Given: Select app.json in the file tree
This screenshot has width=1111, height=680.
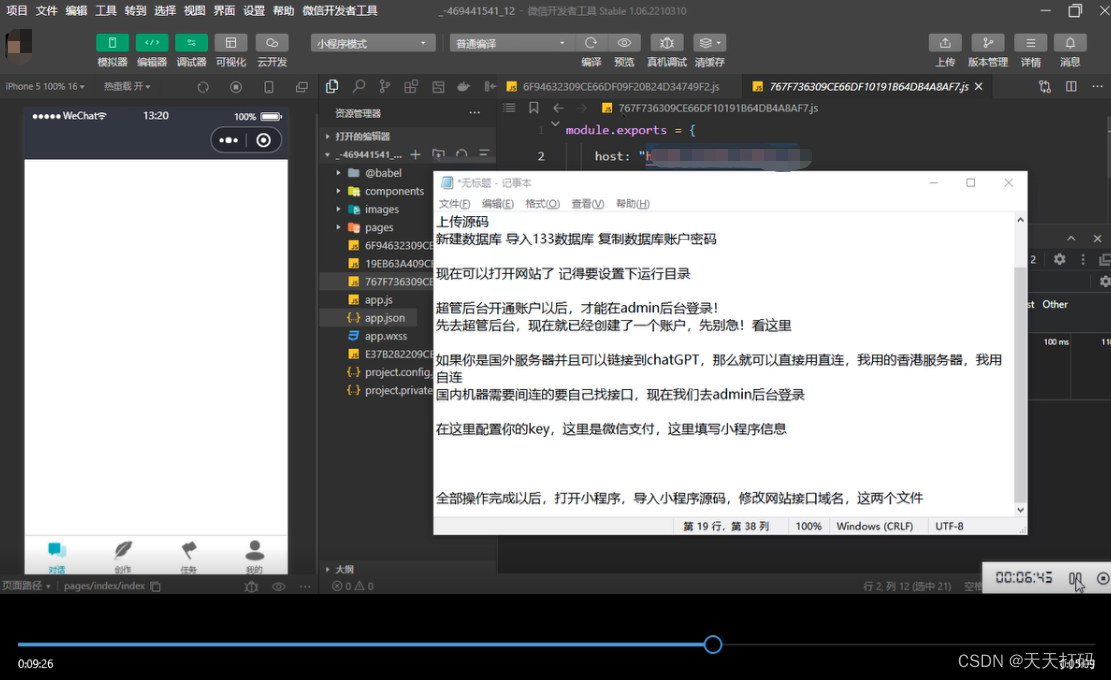Looking at the screenshot, I should pyautogui.click(x=385, y=318).
